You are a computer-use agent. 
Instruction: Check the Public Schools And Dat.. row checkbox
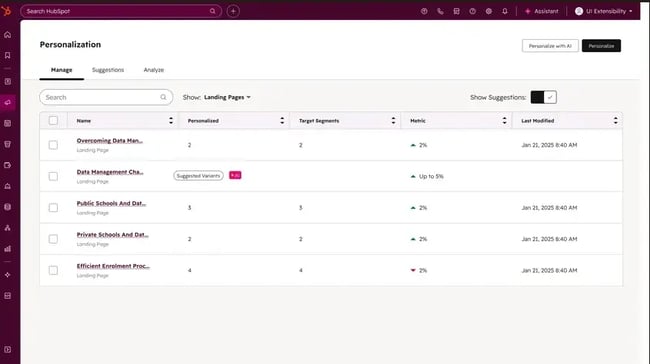pyautogui.click(x=53, y=207)
